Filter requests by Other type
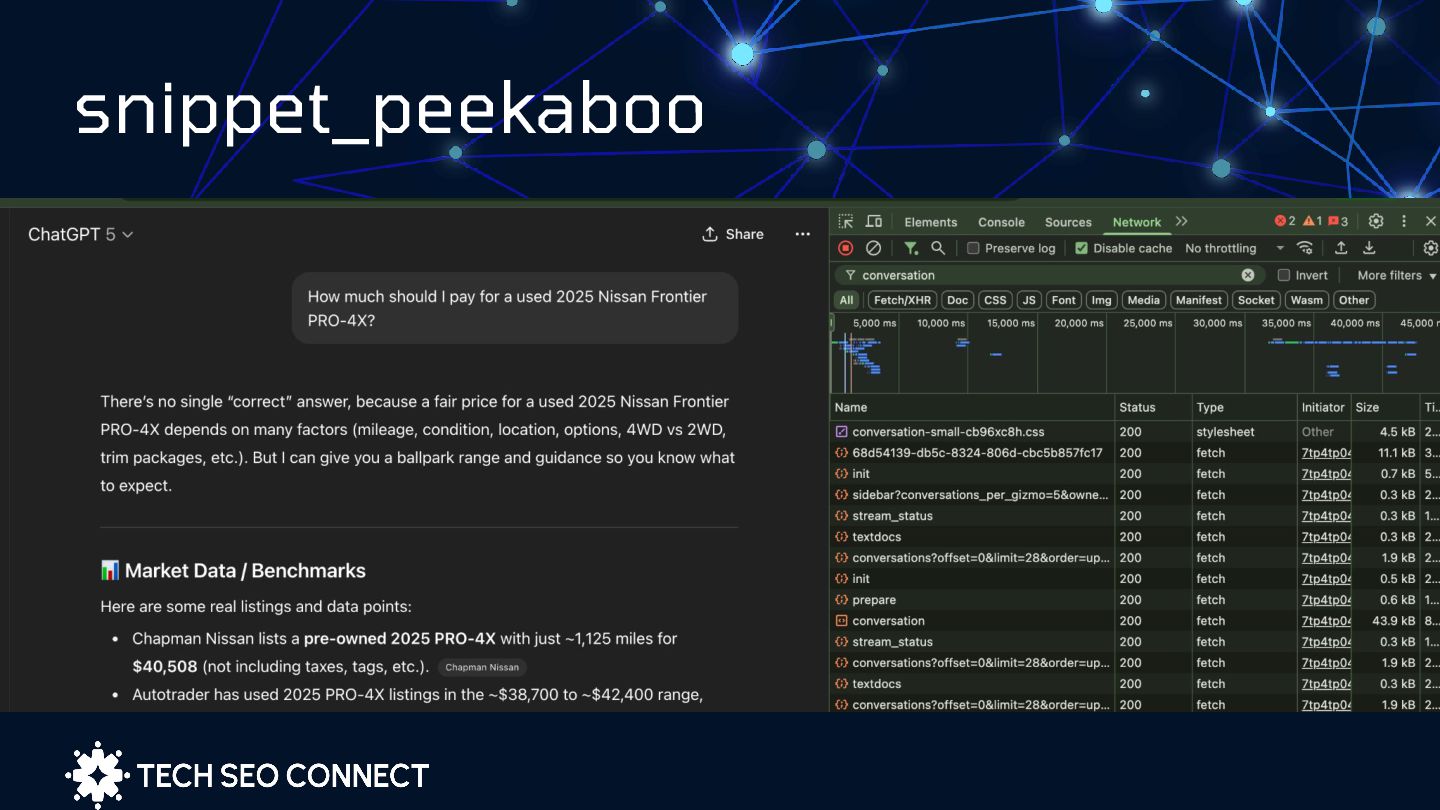Image resolution: width=1440 pixels, height=810 pixels. point(1354,300)
